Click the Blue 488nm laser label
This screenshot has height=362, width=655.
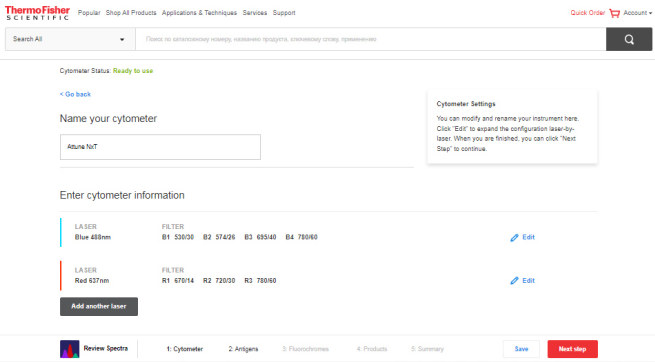coord(93,237)
